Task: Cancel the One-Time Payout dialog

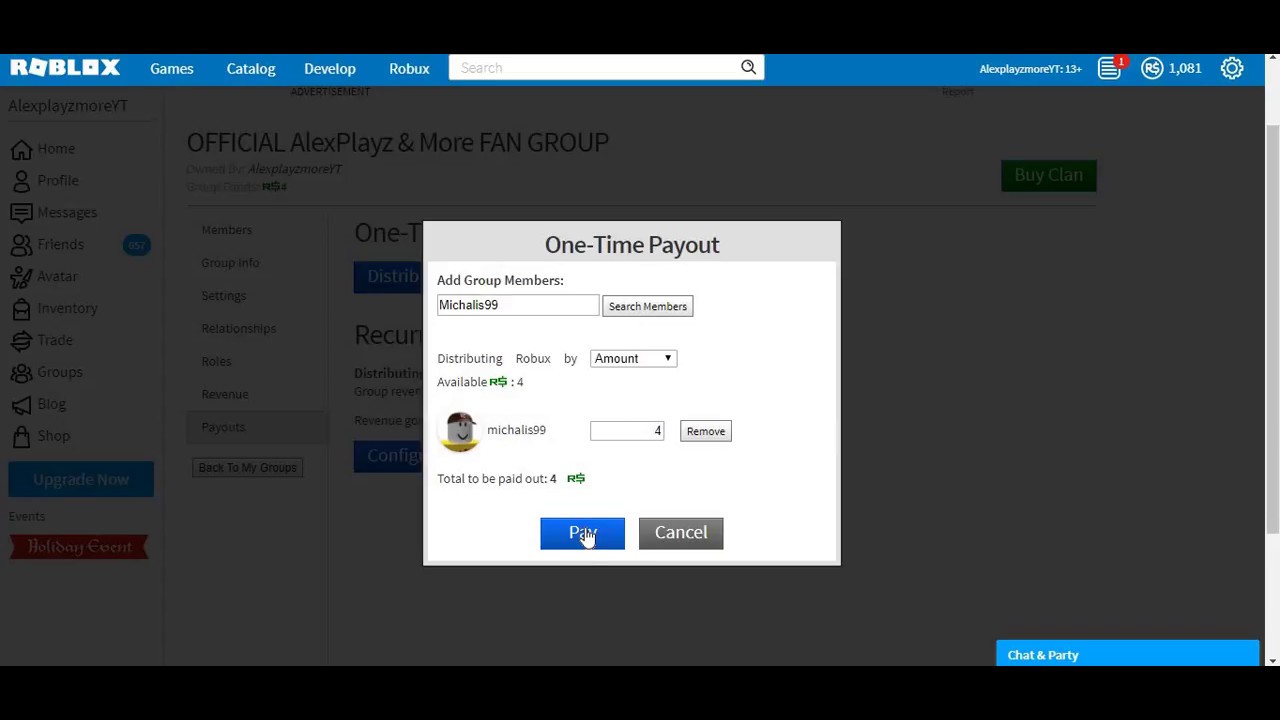Action: tap(681, 533)
